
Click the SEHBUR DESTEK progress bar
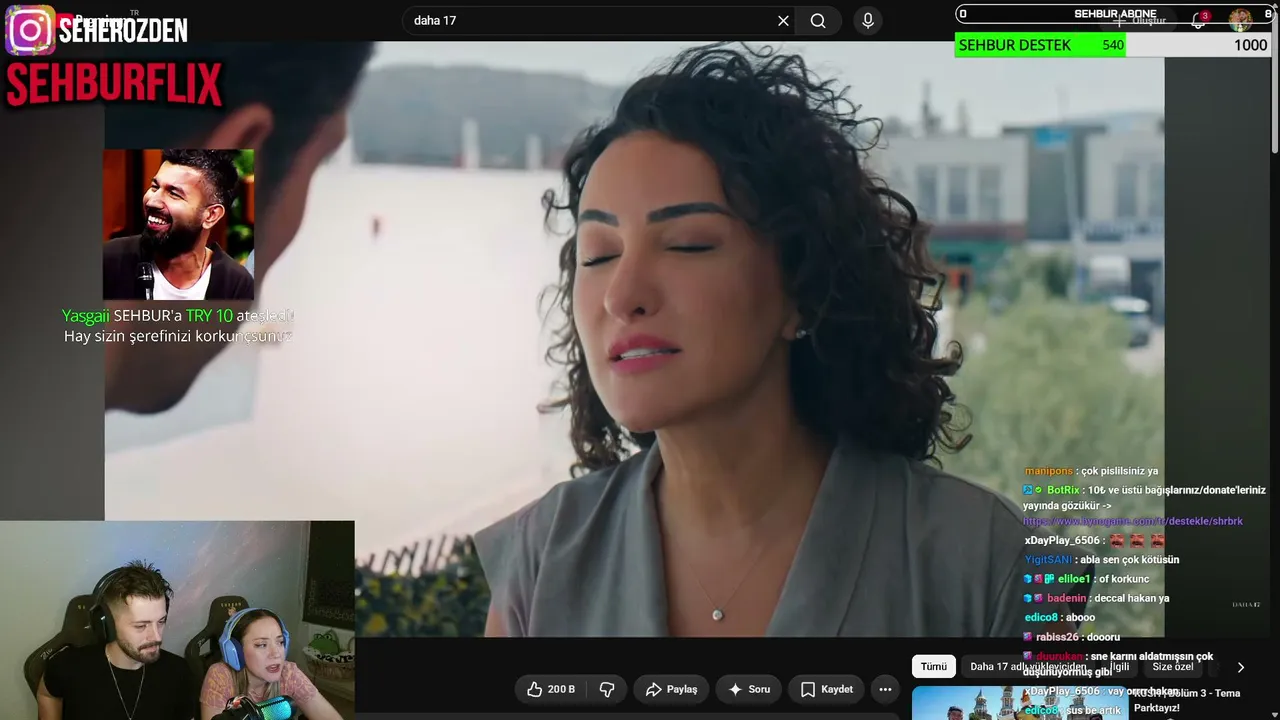click(1113, 45)
